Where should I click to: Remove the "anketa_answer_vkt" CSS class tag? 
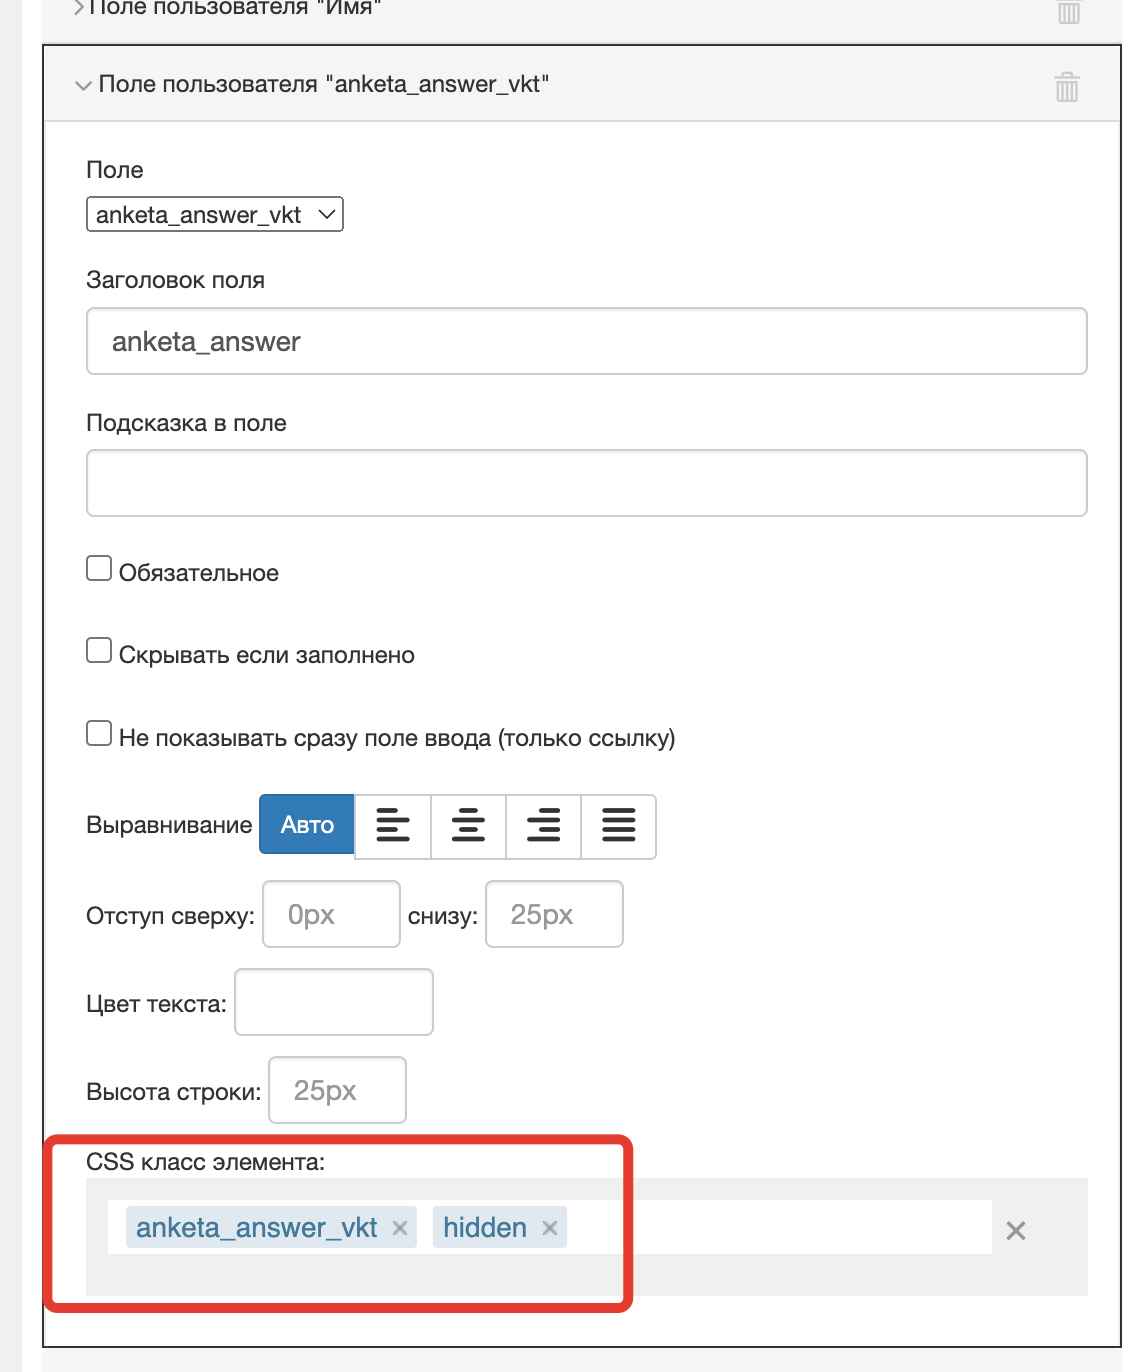(x=400, y=1228)
